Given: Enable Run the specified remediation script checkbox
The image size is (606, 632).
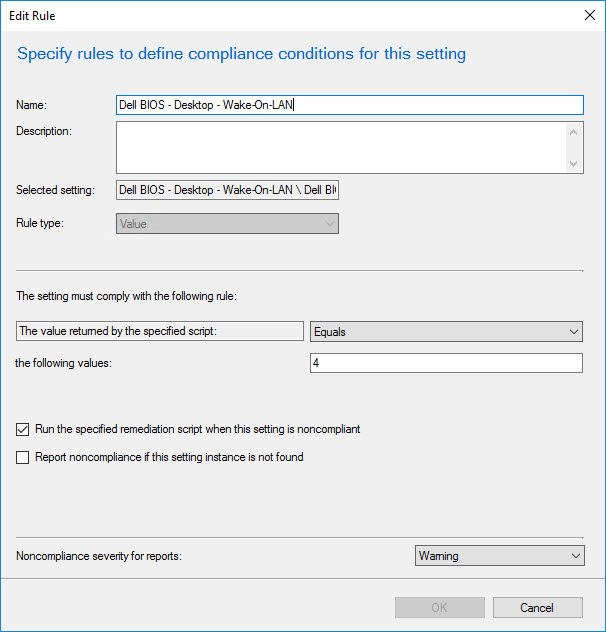Looking at the screenshot, I should pyautogui.click(x=23, y=430).
